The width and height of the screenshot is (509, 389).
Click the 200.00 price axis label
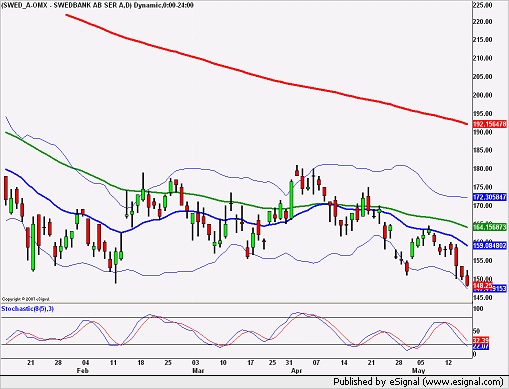tap(483, 95)
